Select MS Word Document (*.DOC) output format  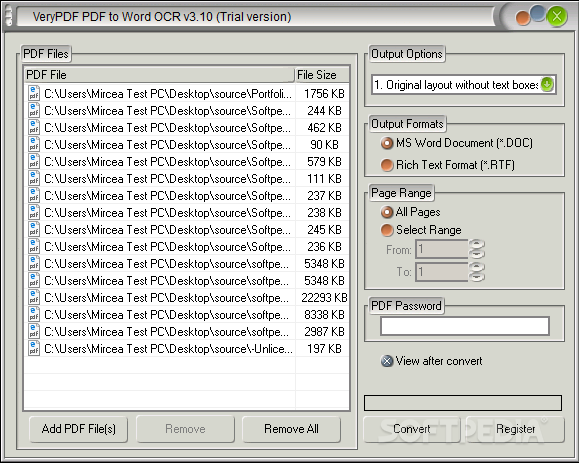pos(457,143)
